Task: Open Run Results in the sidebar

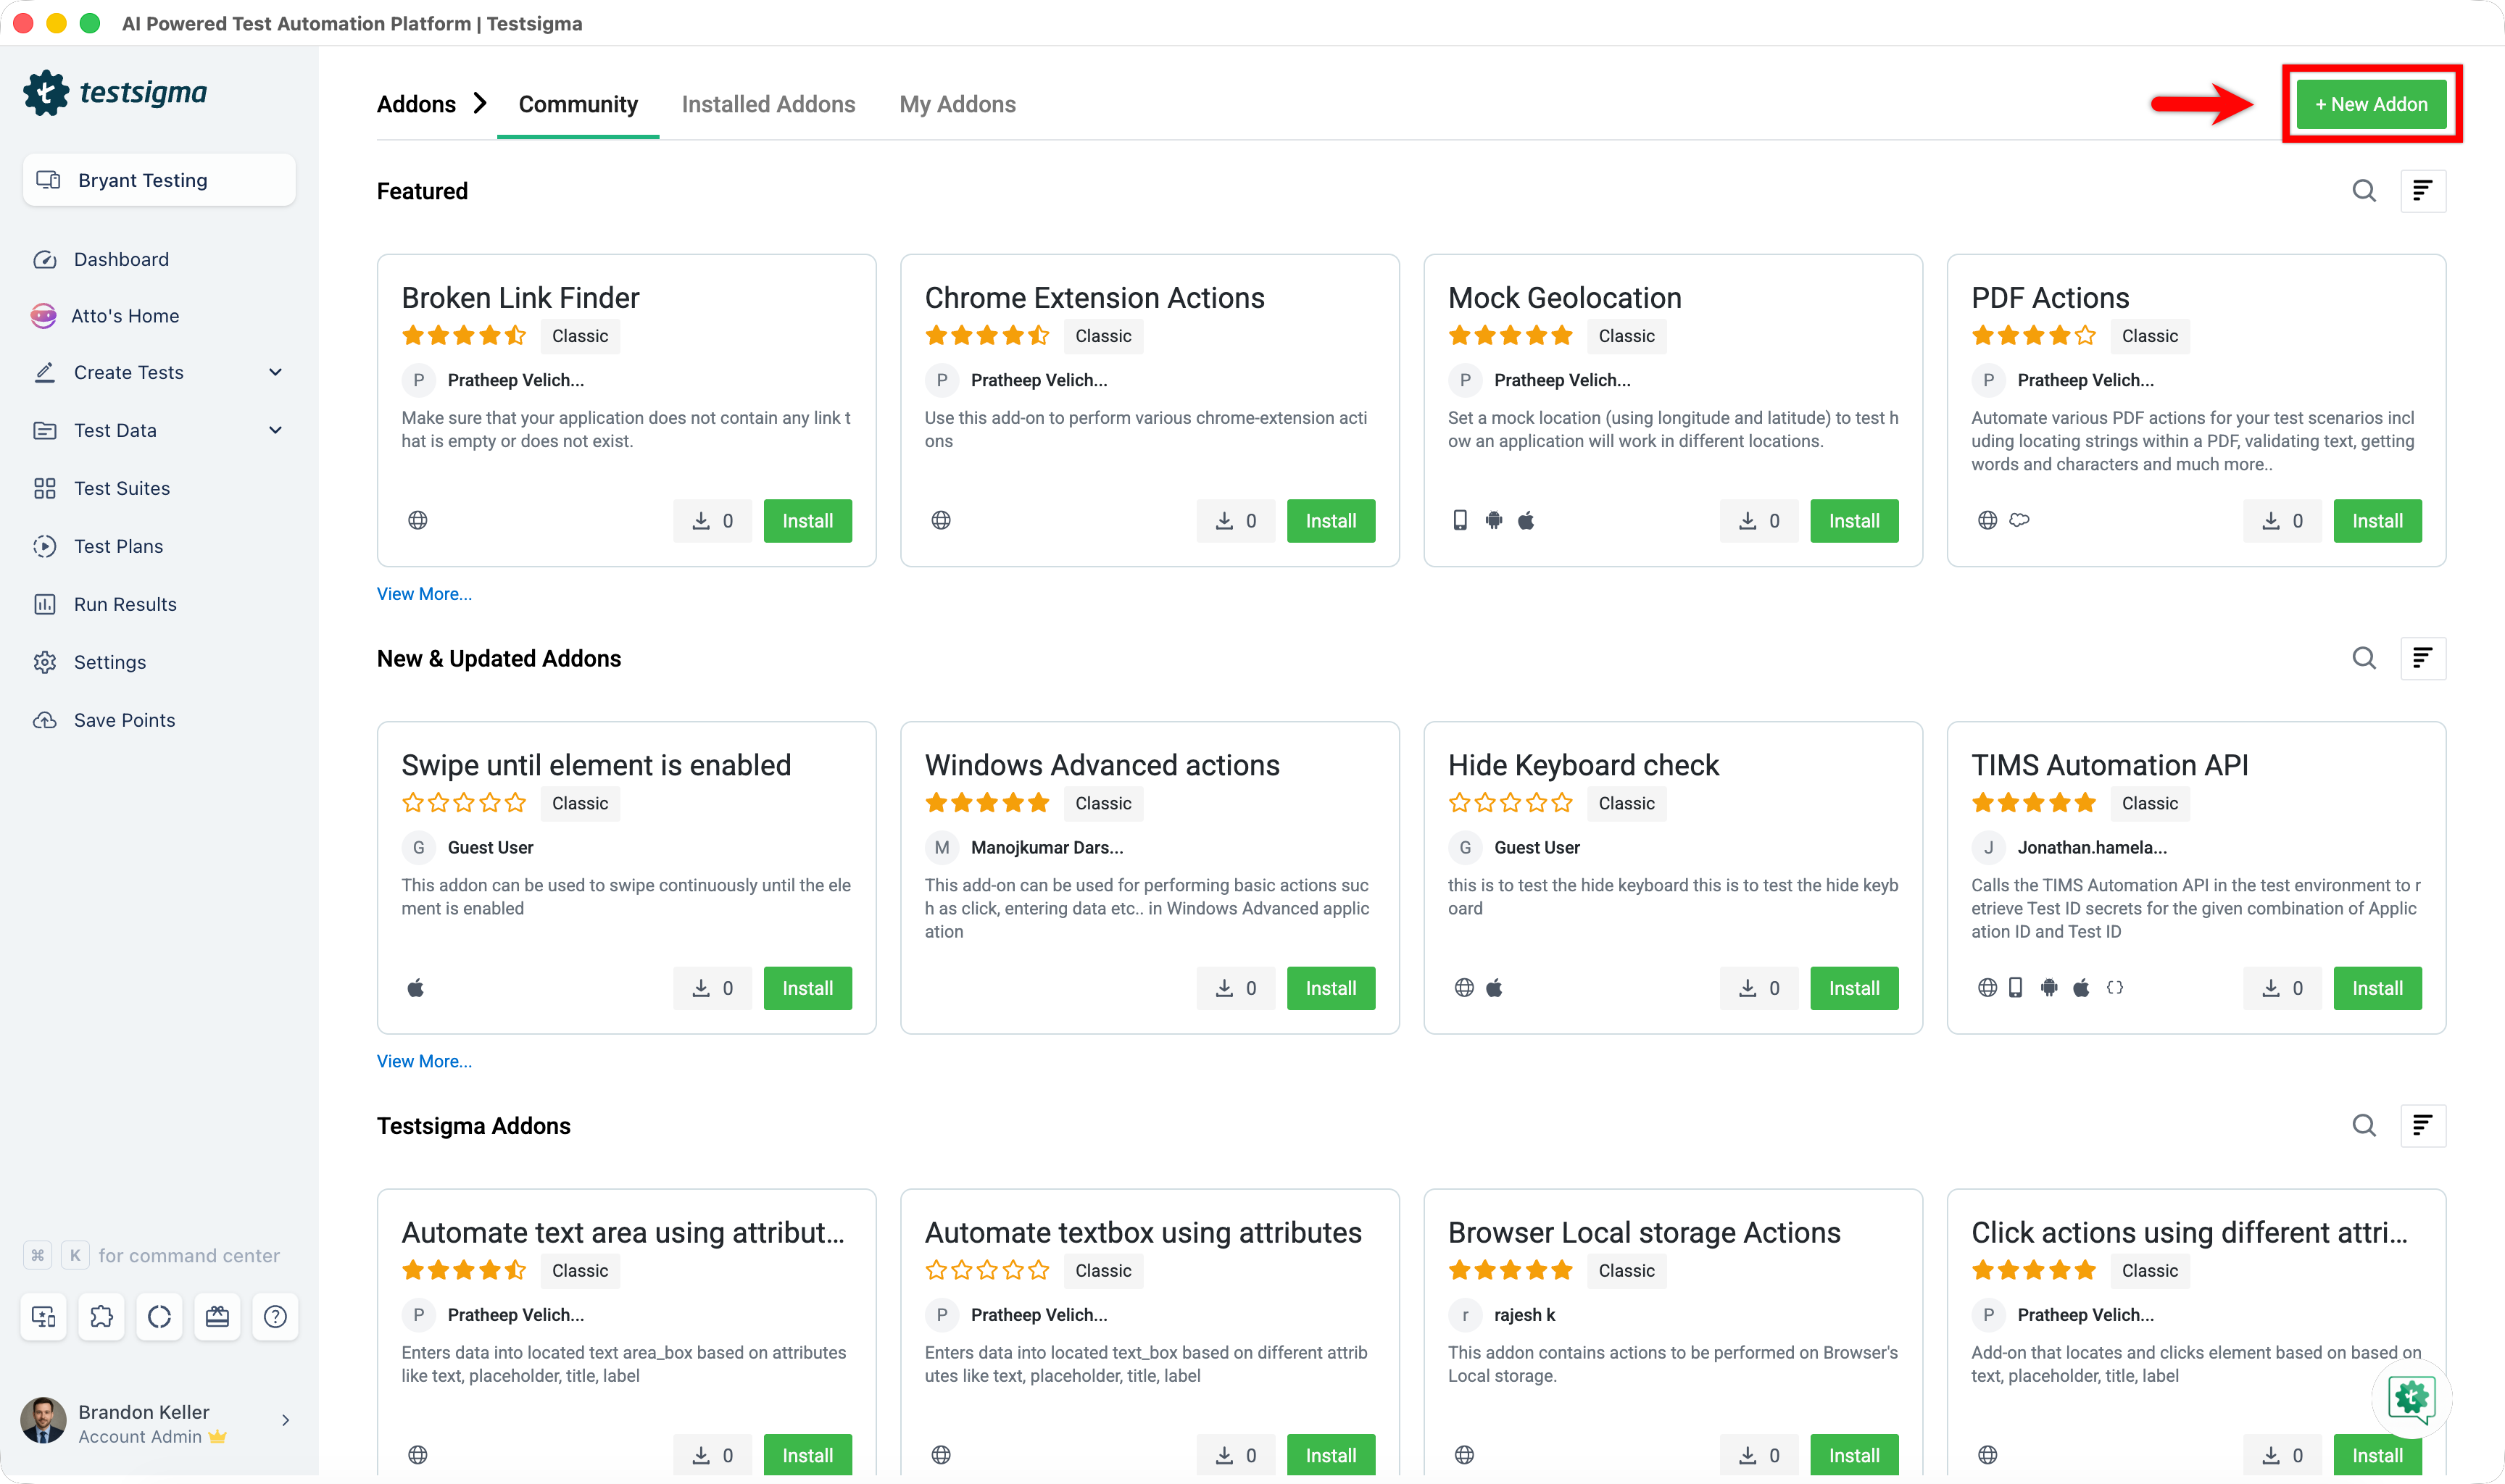Action: coord(125,604)
